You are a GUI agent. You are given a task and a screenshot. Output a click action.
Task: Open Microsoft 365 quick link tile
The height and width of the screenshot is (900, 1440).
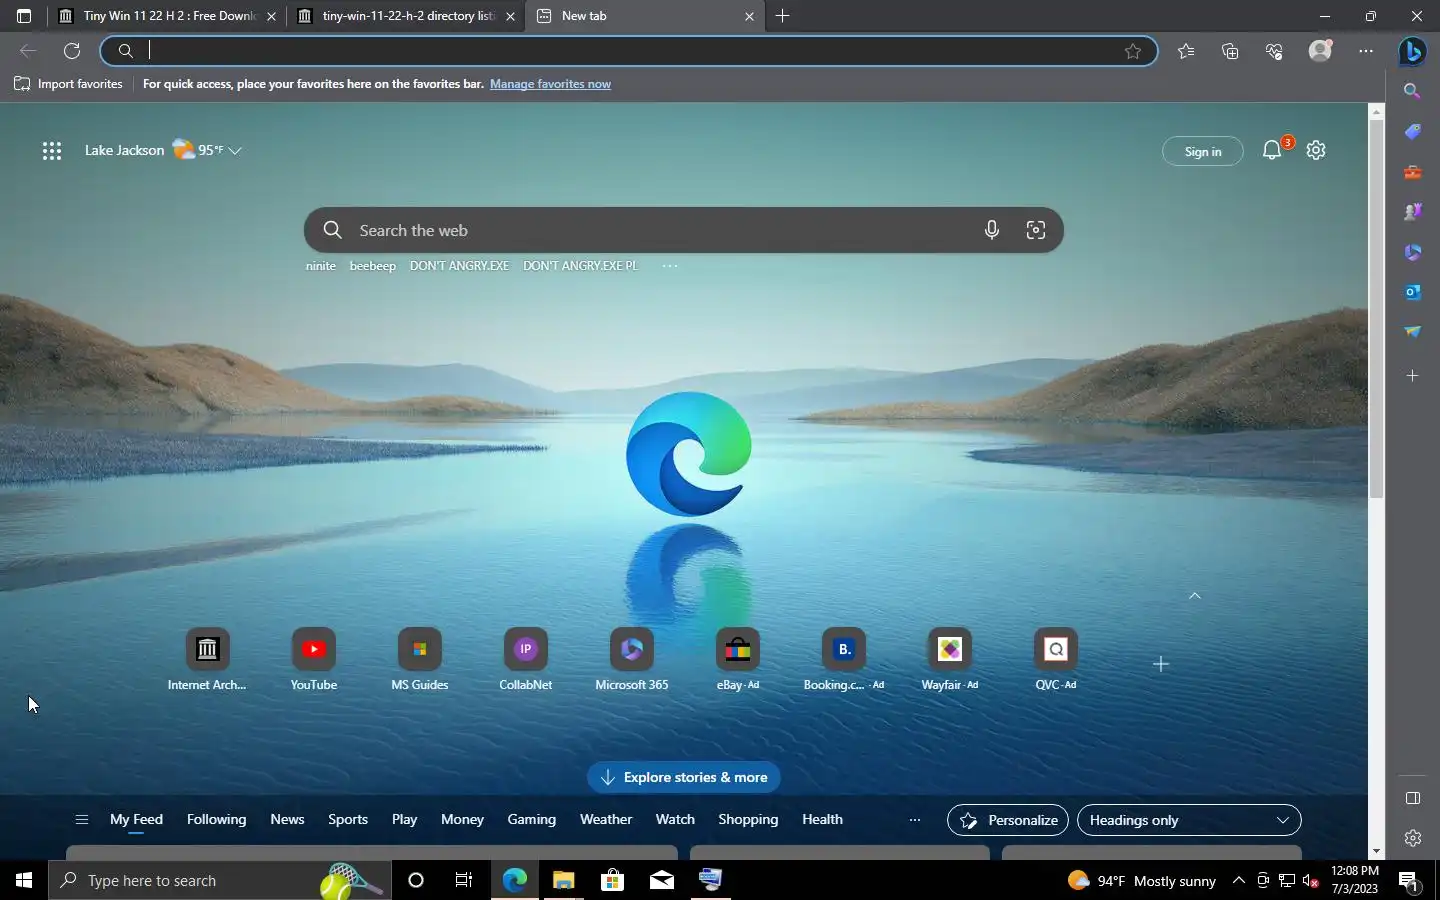(631, 660)
